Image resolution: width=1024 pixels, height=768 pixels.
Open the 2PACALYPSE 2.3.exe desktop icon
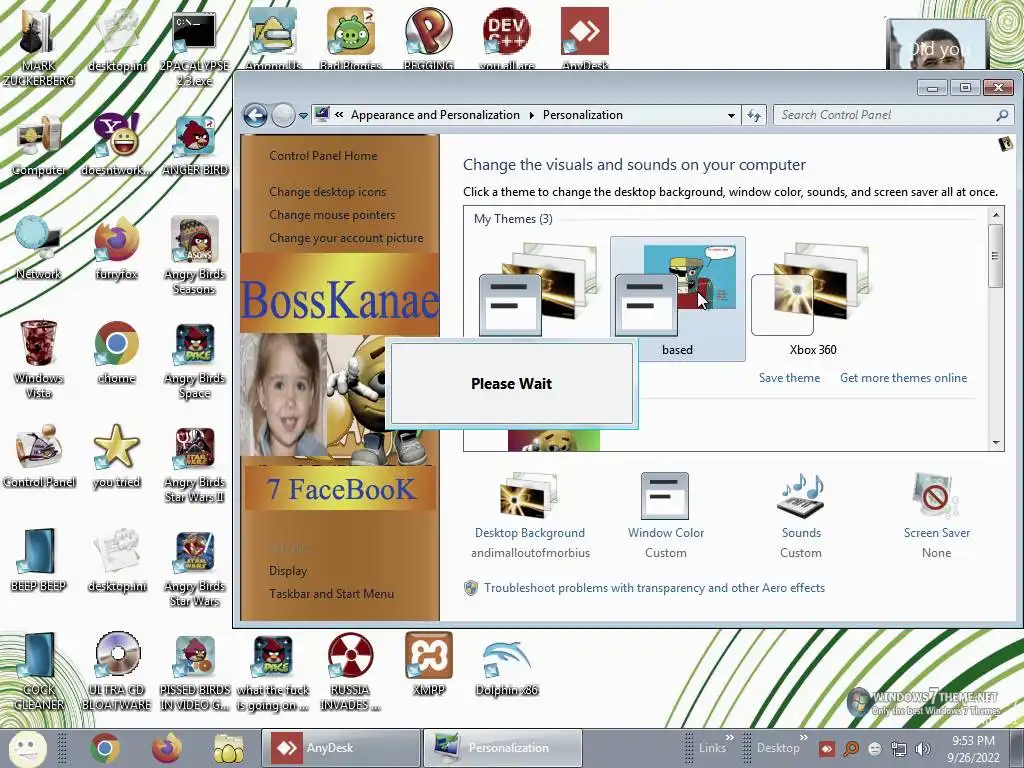click(x=194, y=49)
